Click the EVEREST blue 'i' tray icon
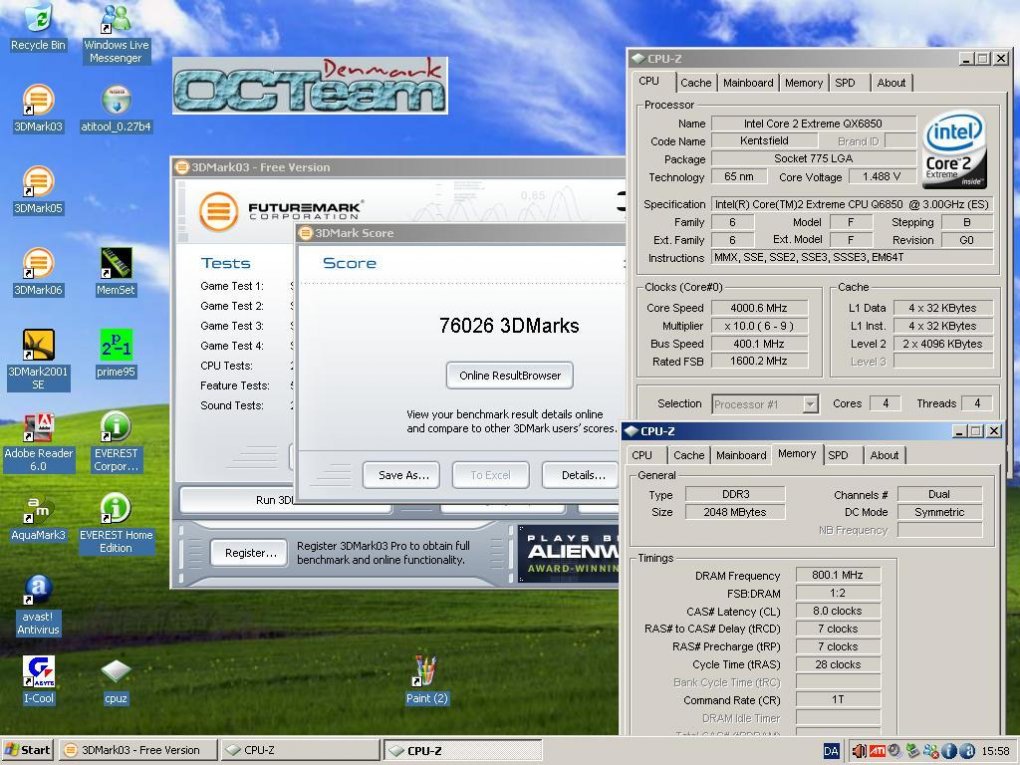 pos(948,751)
